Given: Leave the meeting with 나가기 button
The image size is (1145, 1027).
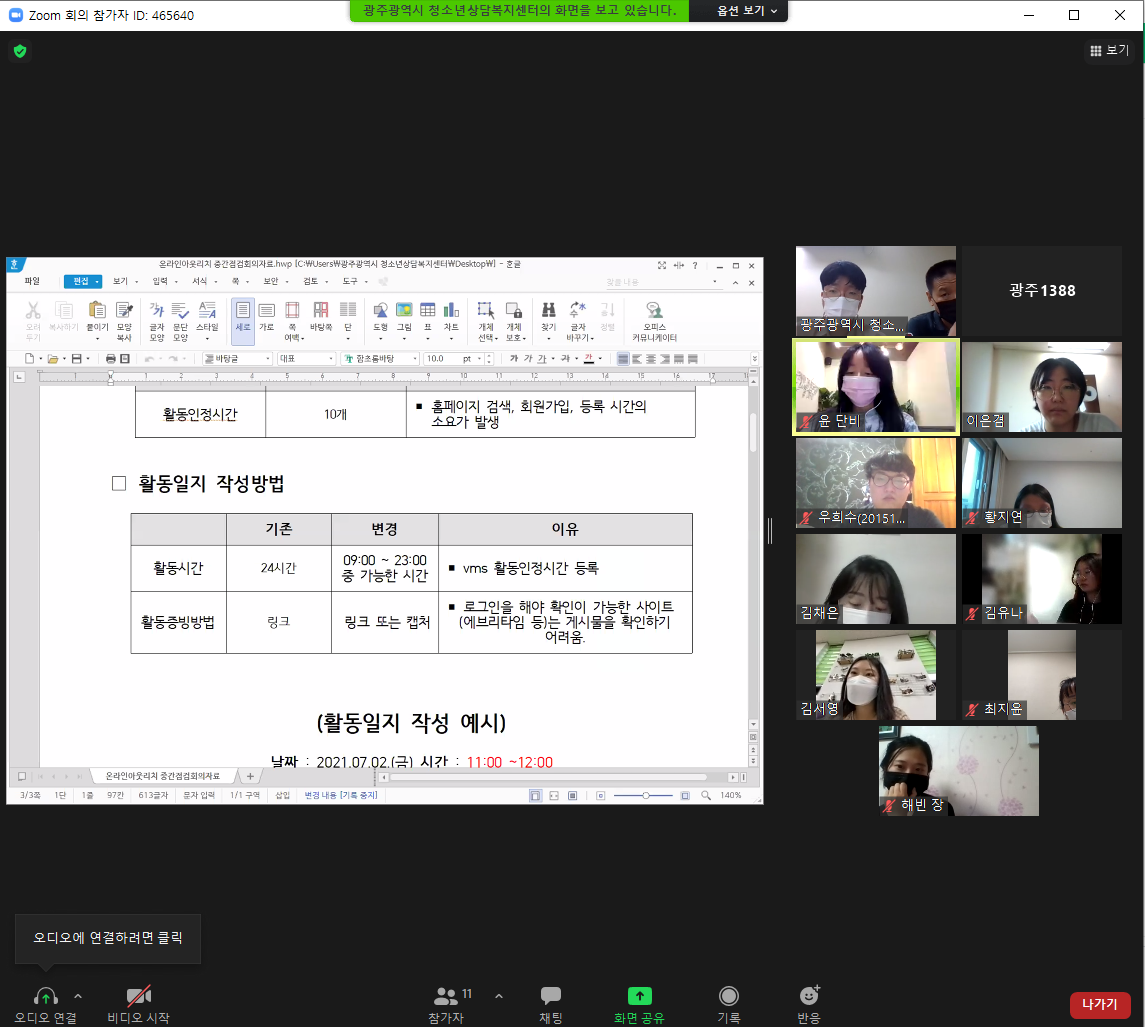Looking at the screenshot, I should tap(1100, 1005).
